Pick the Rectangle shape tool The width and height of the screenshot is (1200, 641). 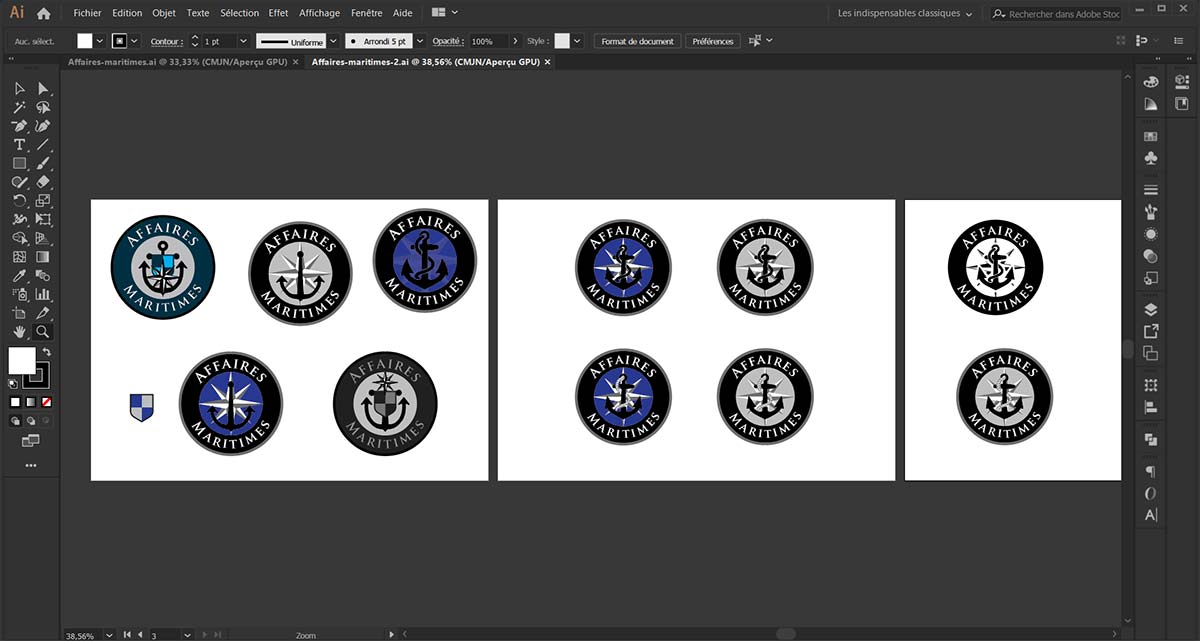click(x=19, y=163)
